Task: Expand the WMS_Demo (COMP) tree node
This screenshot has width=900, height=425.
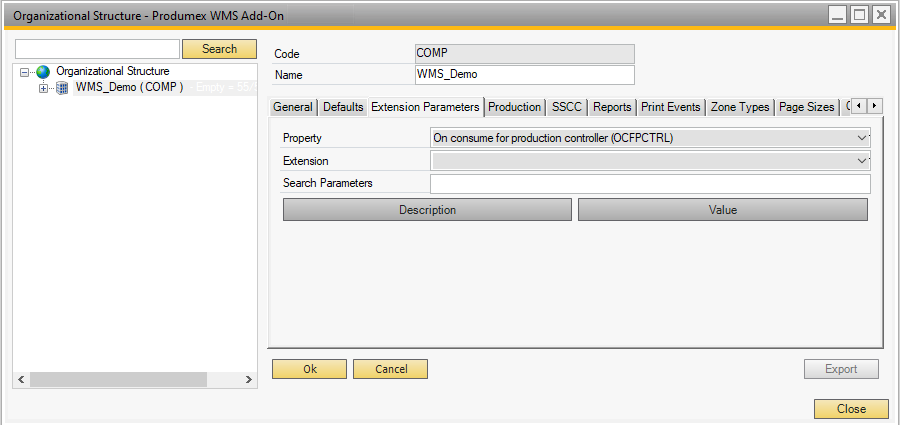Action: 43,88
